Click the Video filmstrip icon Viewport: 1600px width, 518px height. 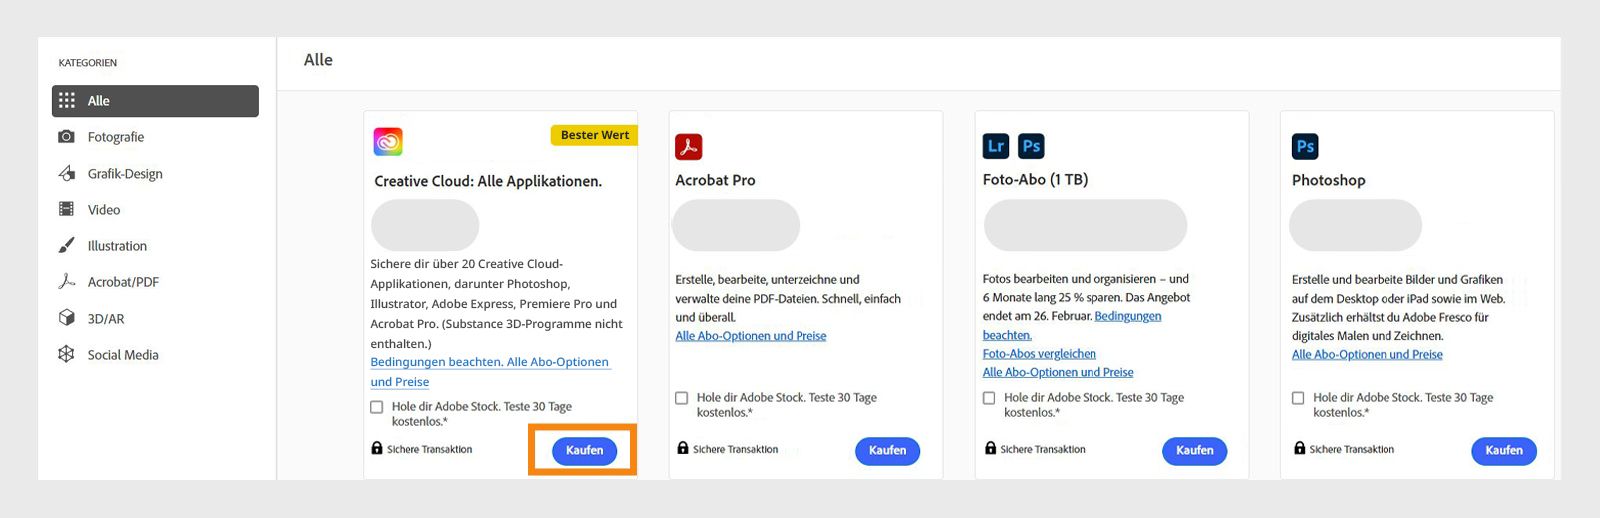(66, 209)
